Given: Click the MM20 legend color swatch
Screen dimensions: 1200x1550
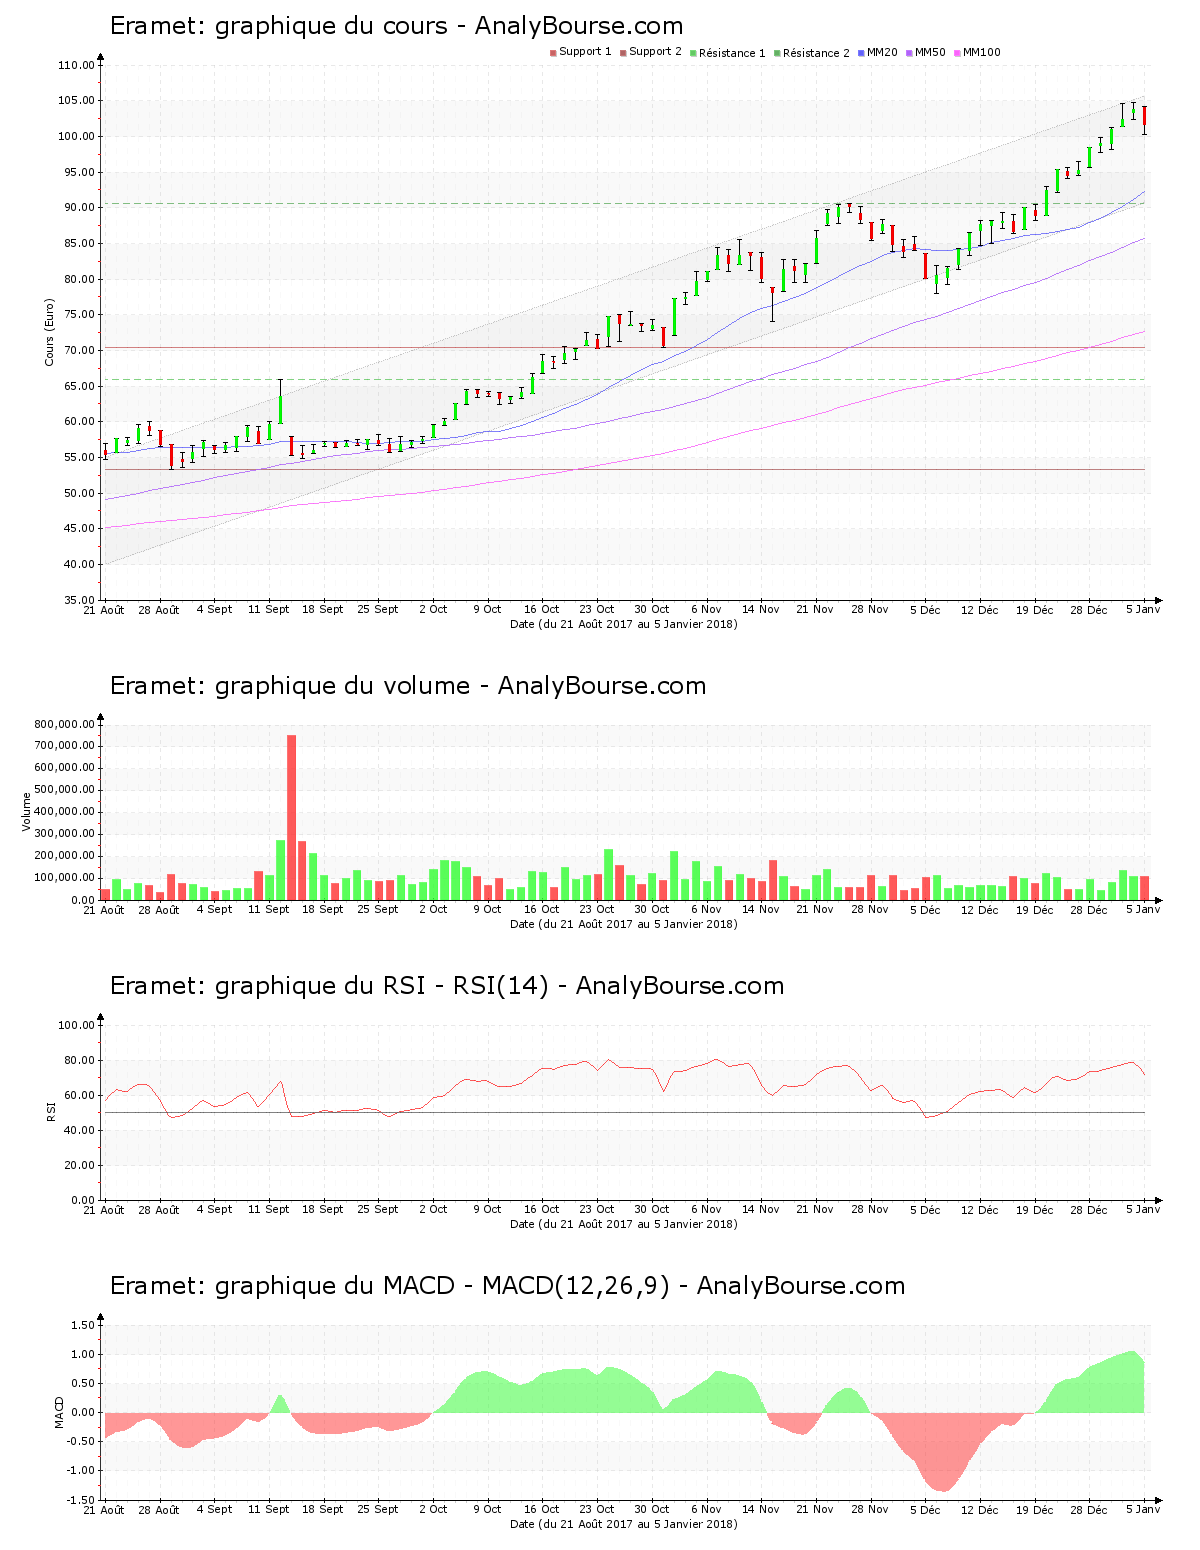Looking at the screenshot, I should coord(861,53).
